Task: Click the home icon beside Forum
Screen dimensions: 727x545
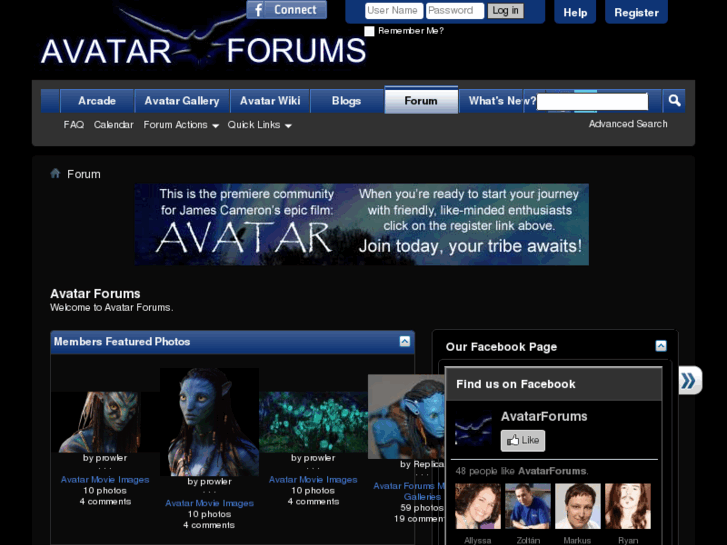Action: (x=55, y=173)
